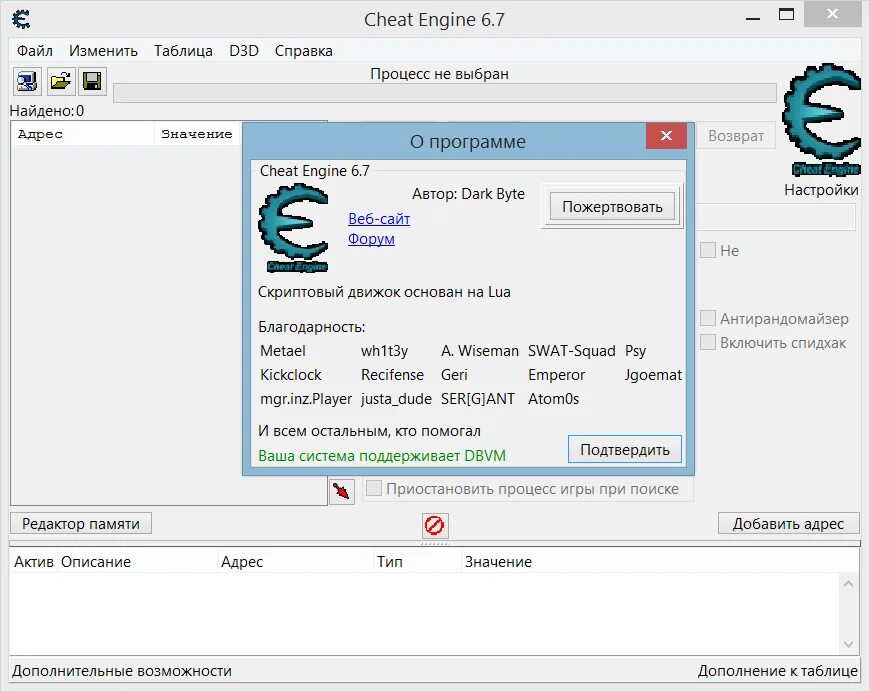Click the Cheat Engine logo in About dialog
Viewport: 870px width, 692px height.
(x=293, y=226)
